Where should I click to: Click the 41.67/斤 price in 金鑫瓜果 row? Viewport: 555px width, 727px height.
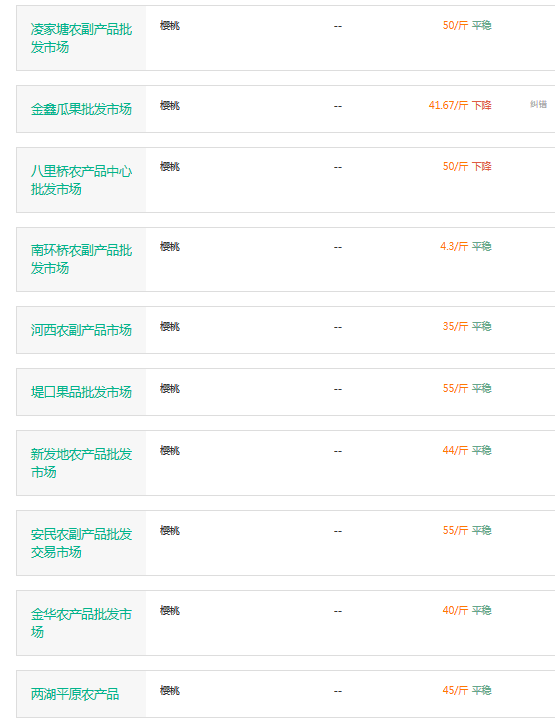click(x=448, y=105)
